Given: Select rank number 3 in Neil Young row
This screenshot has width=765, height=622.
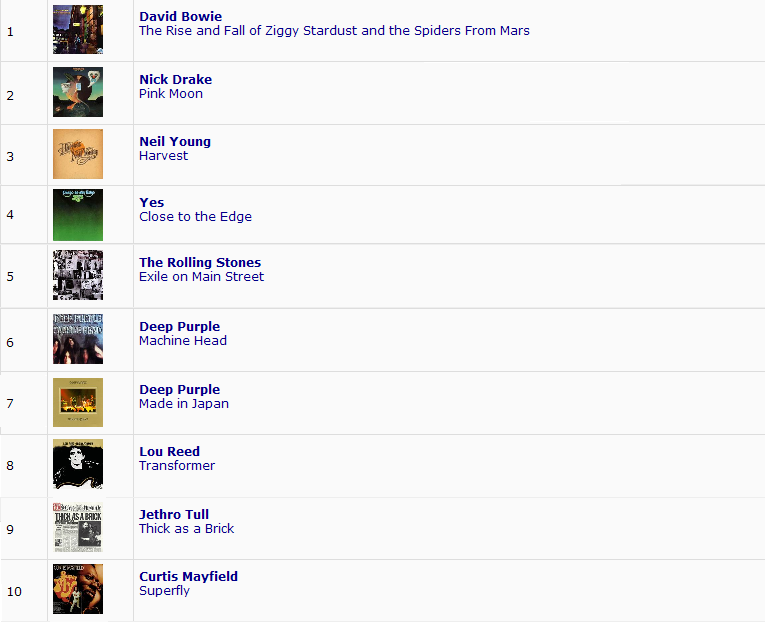Looking at the screenshot, I should click(10, 157).
